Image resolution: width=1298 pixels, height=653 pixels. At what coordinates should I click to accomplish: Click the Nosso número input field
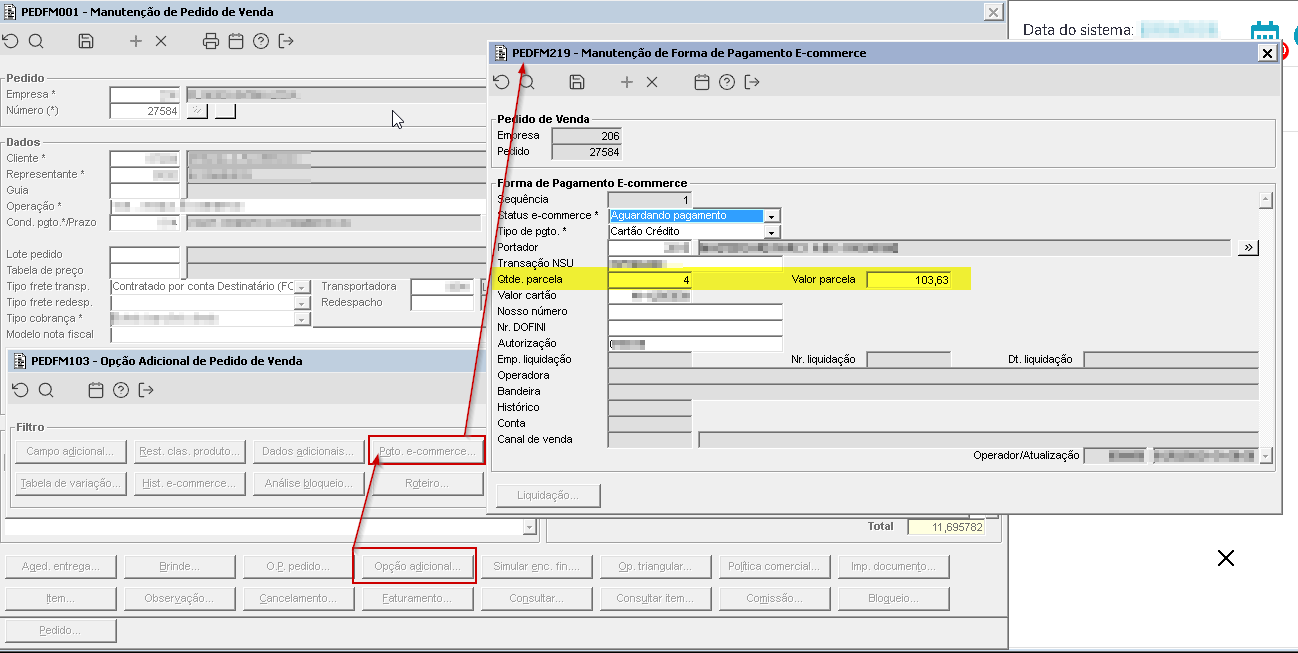point(695,311)
